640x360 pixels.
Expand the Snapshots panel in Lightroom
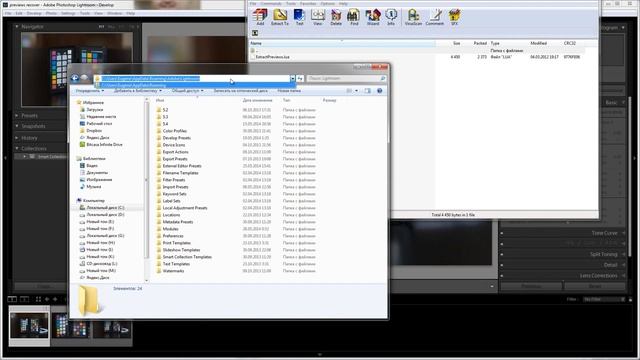(x=17, y=126)
